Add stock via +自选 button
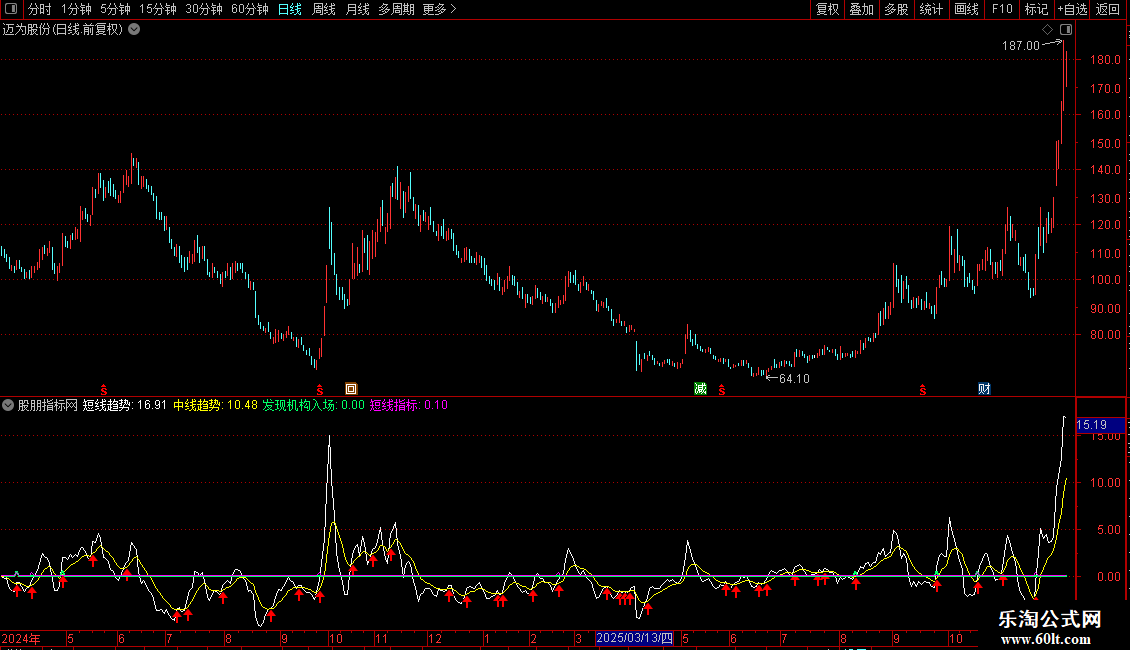 [1072, 9]
